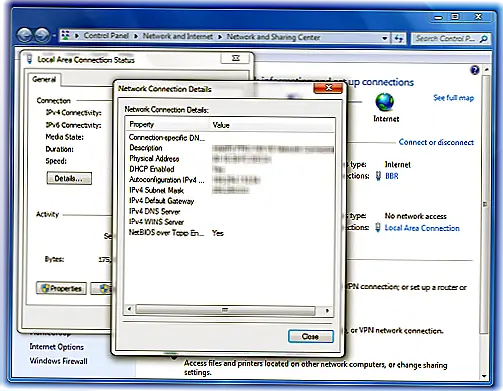The image size is (503, 391).
Task: Select Network and Sharing Center breadcrumb
Action: point(273,37)
